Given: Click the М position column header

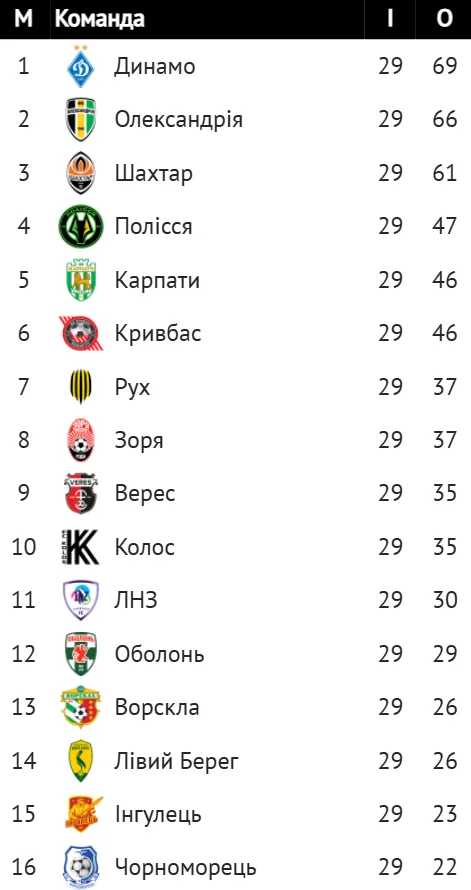Looking at the screenshot, I should point(23,19).
